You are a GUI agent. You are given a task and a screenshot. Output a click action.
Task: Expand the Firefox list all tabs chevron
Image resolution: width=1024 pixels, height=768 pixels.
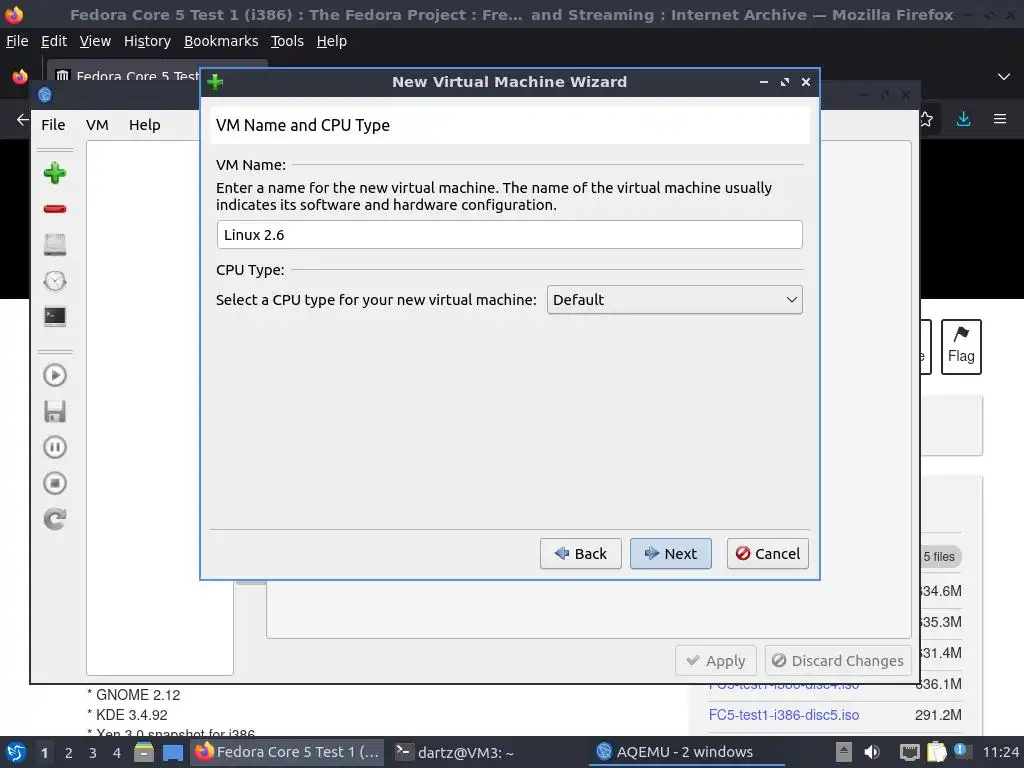tap(1004, 77)
